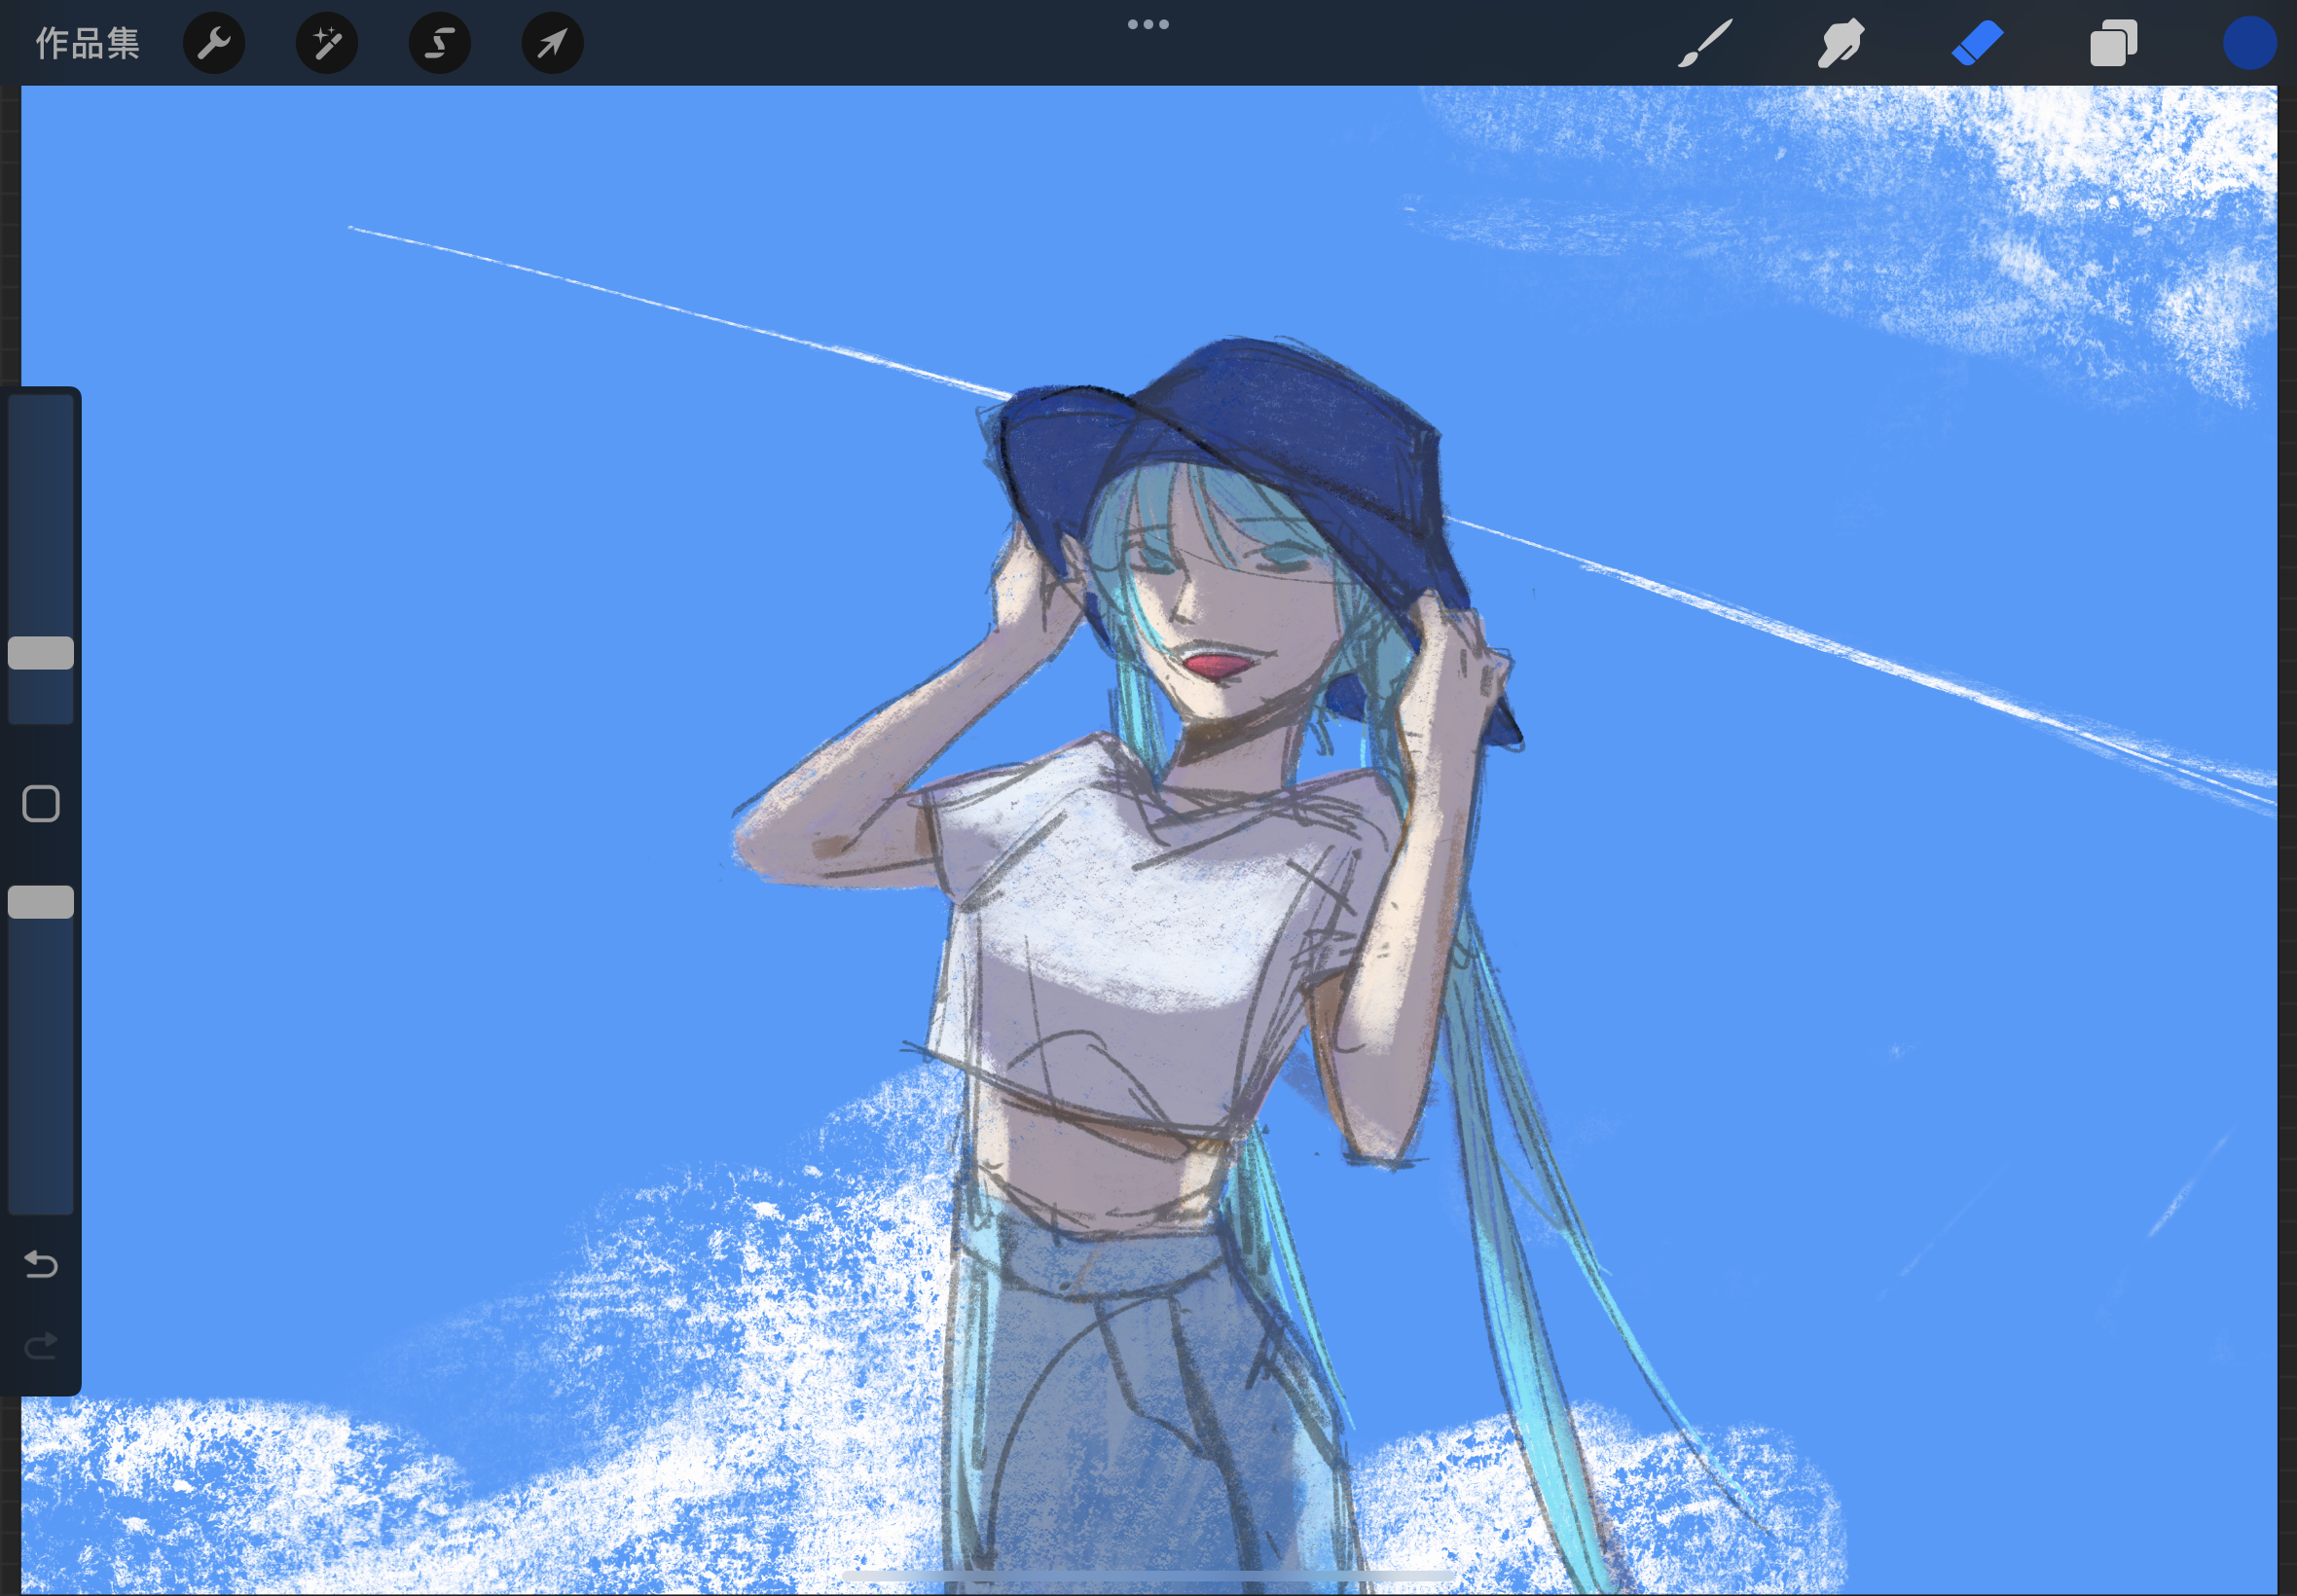Tap the three-dot menu at top center
This screenshot has height=1596, width=2297.
(1148, 24)
